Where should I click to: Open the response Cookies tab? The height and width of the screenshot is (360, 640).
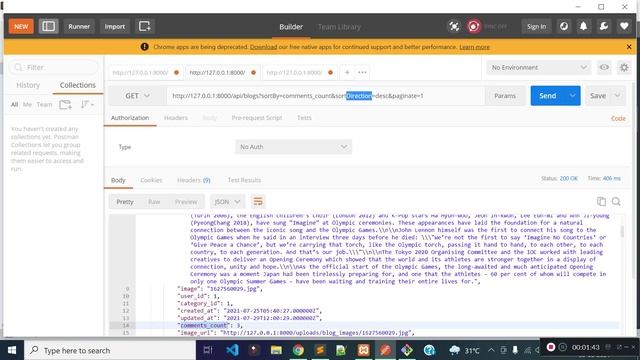coord(151,180)
